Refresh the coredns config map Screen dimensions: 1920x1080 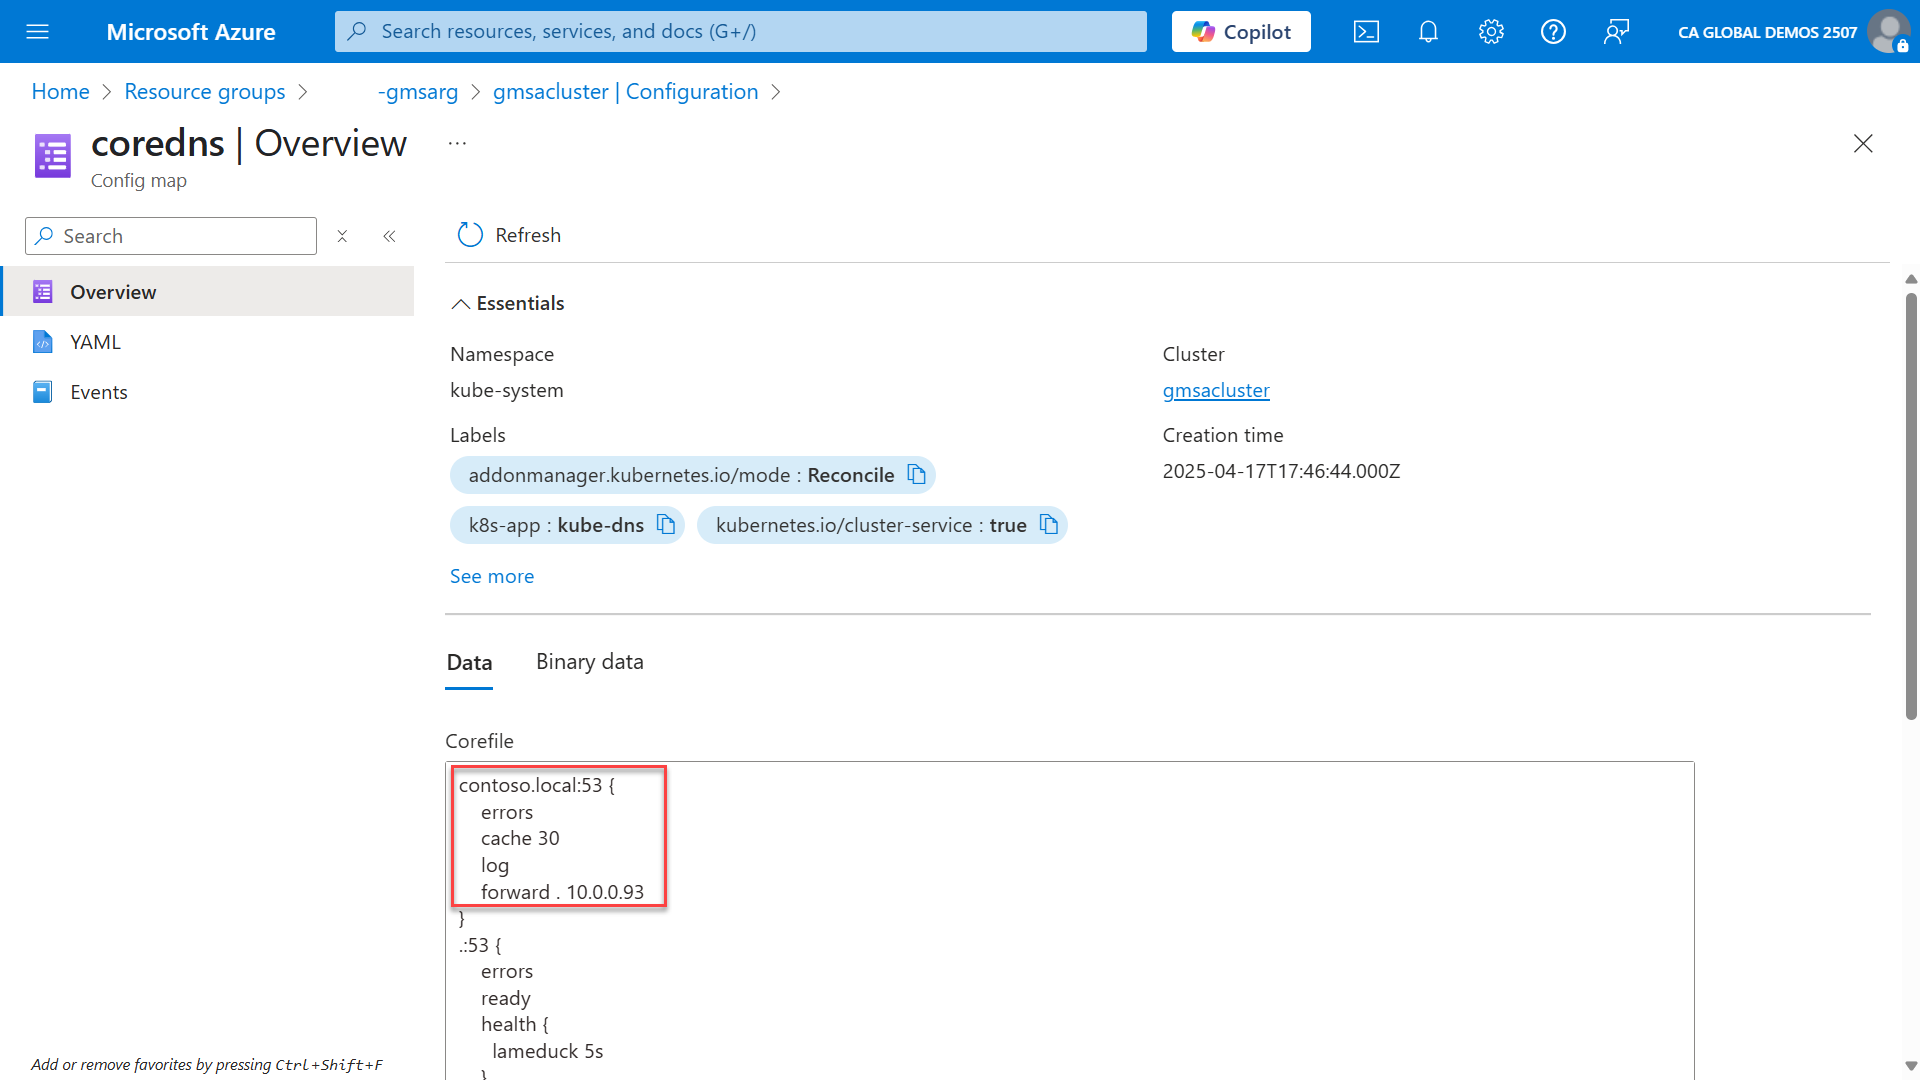click(x=508, y=234)
